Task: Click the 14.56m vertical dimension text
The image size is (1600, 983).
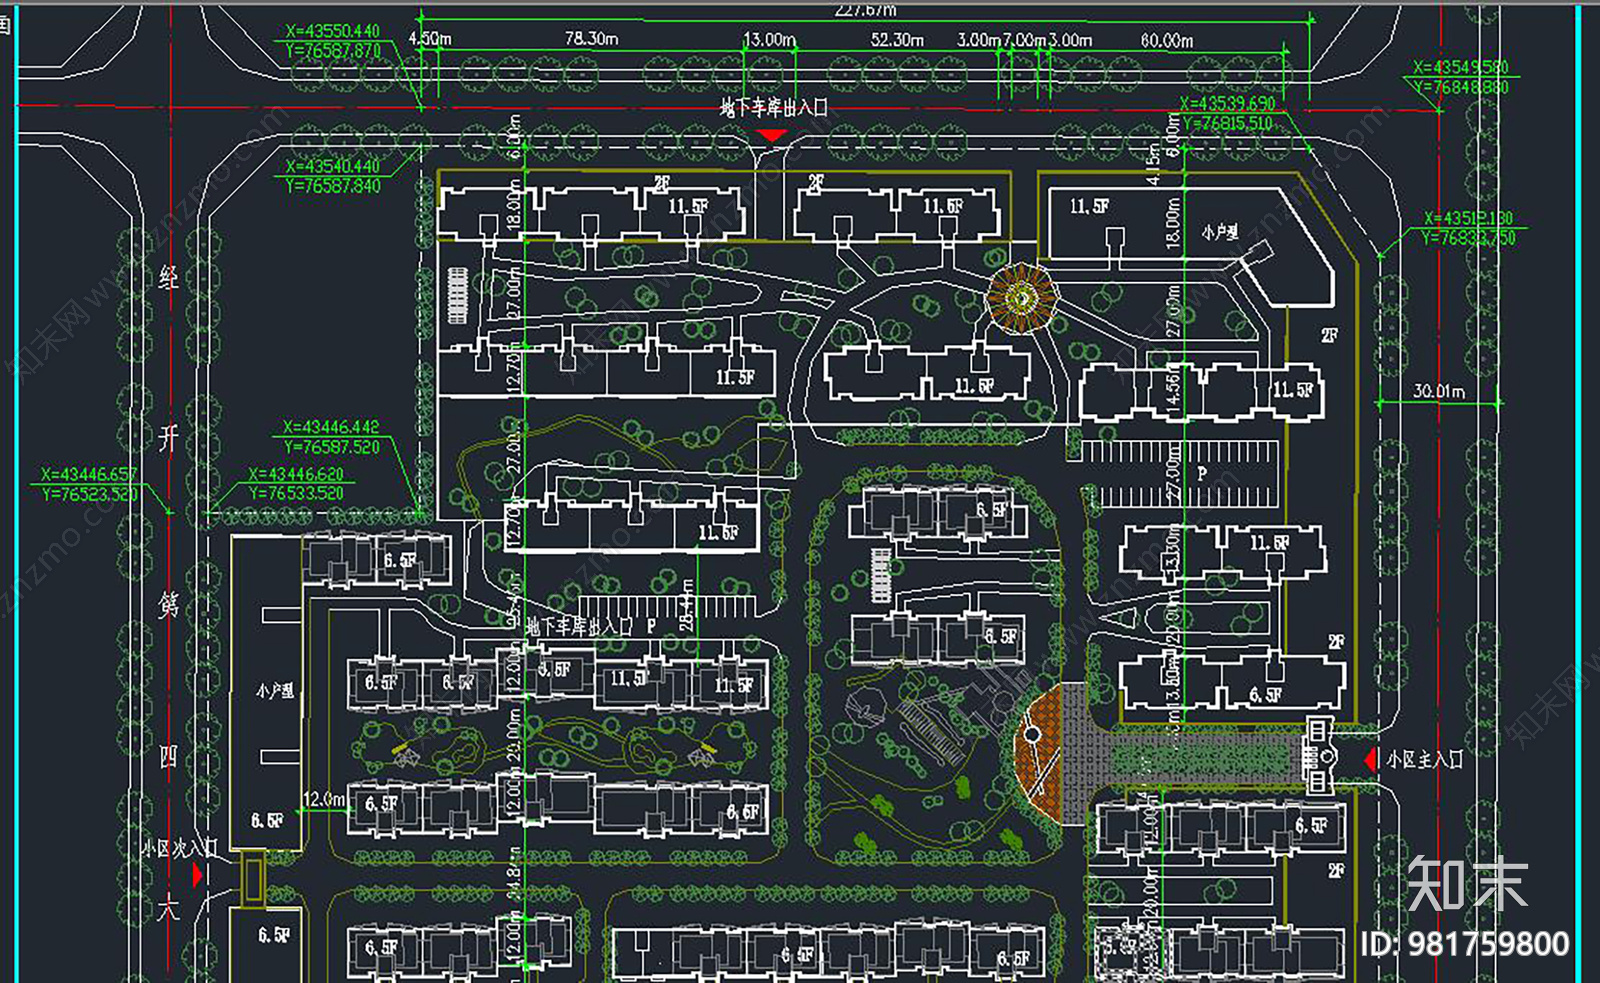Action: tap(1173, 388)
